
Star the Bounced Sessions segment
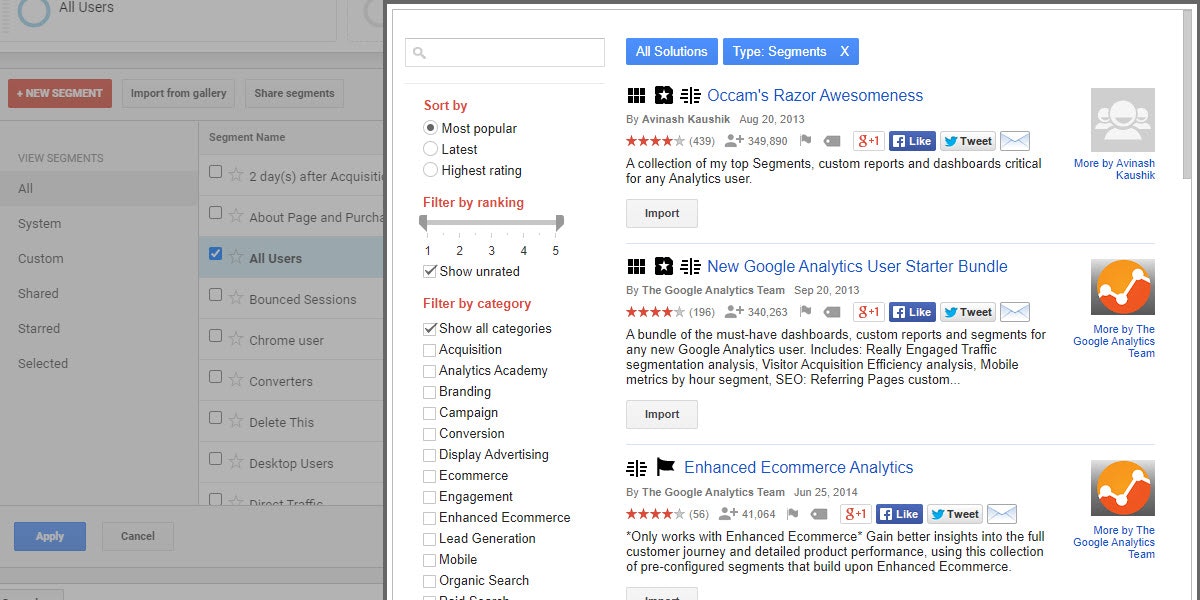(236, 298)
